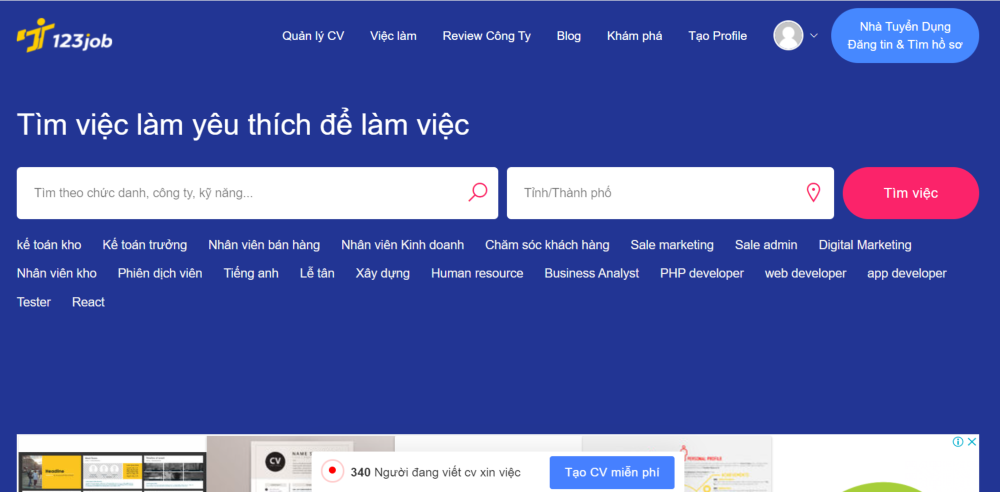
Task: Expand the account dropdown chevron
Action: tap(813, 36)
